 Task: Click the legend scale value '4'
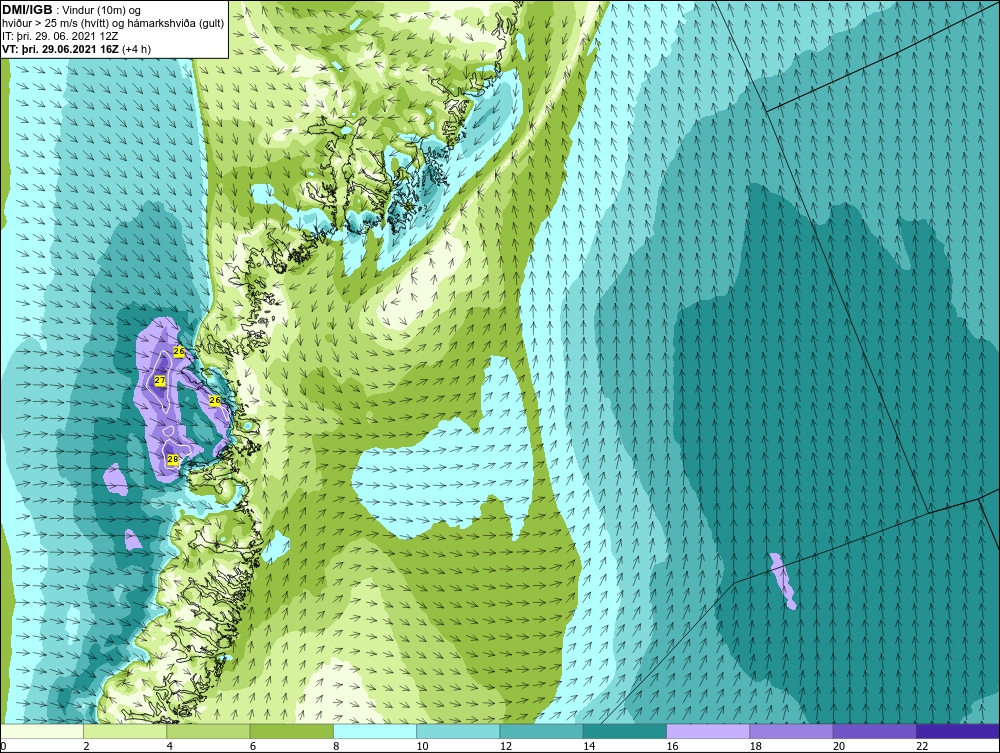click(170, 747)
